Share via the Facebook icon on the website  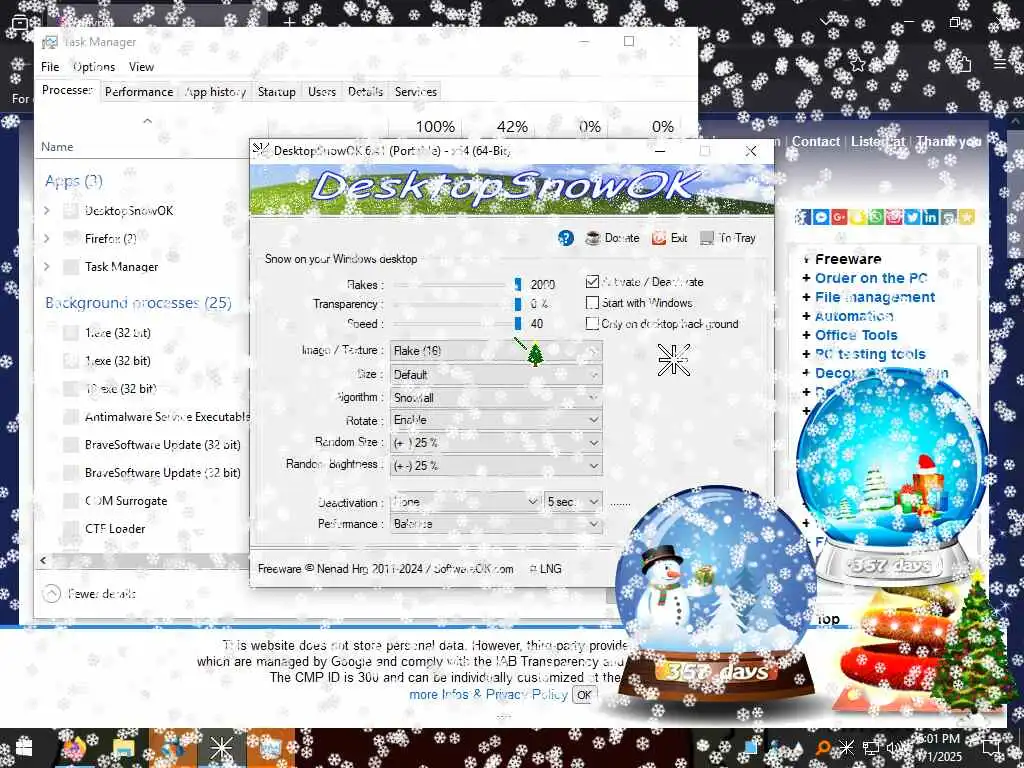[803, 217]
